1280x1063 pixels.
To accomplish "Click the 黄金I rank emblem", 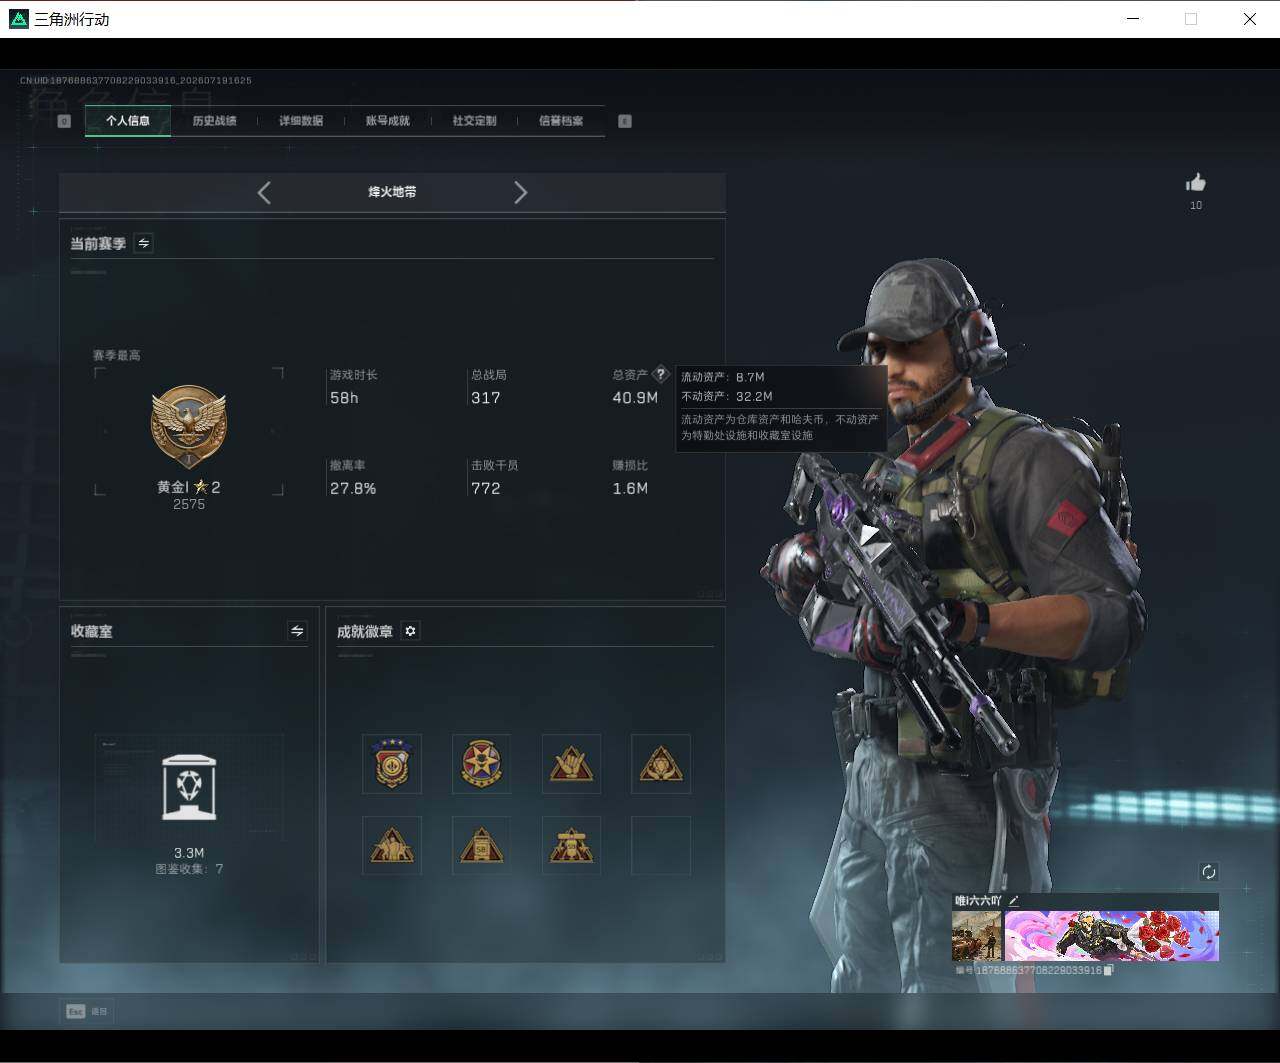I will click(189, 426).
